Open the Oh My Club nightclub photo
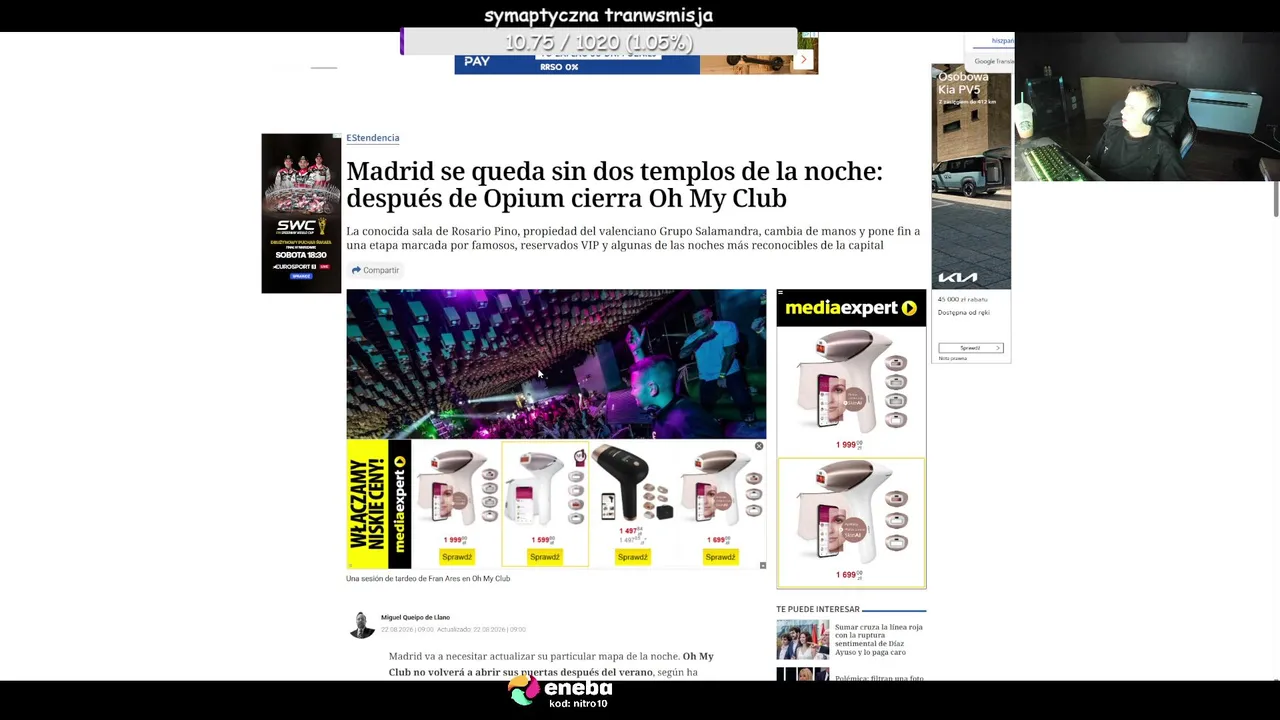The height and width of the screenshot is (720, 1280). 556,364
